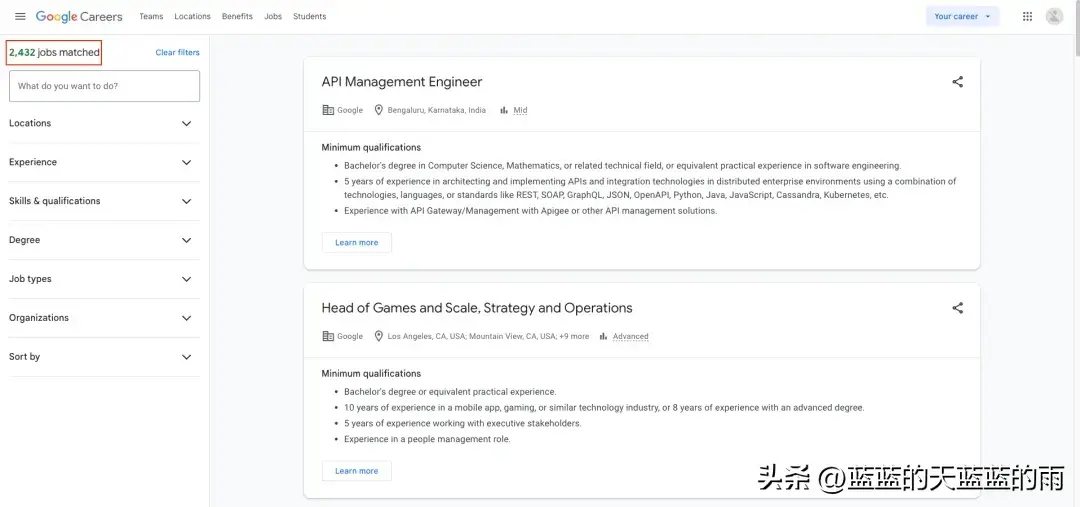Learn more about Head of Games role
The height and width of the screenshot is (507, 1080).
[x=356, y=471]
